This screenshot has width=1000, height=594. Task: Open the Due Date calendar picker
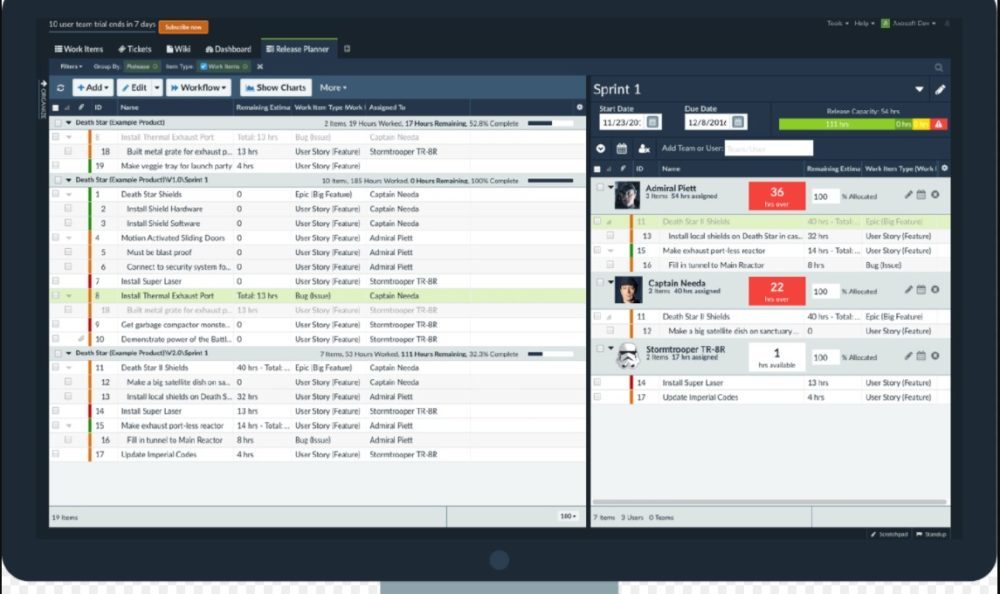[738, 122]
